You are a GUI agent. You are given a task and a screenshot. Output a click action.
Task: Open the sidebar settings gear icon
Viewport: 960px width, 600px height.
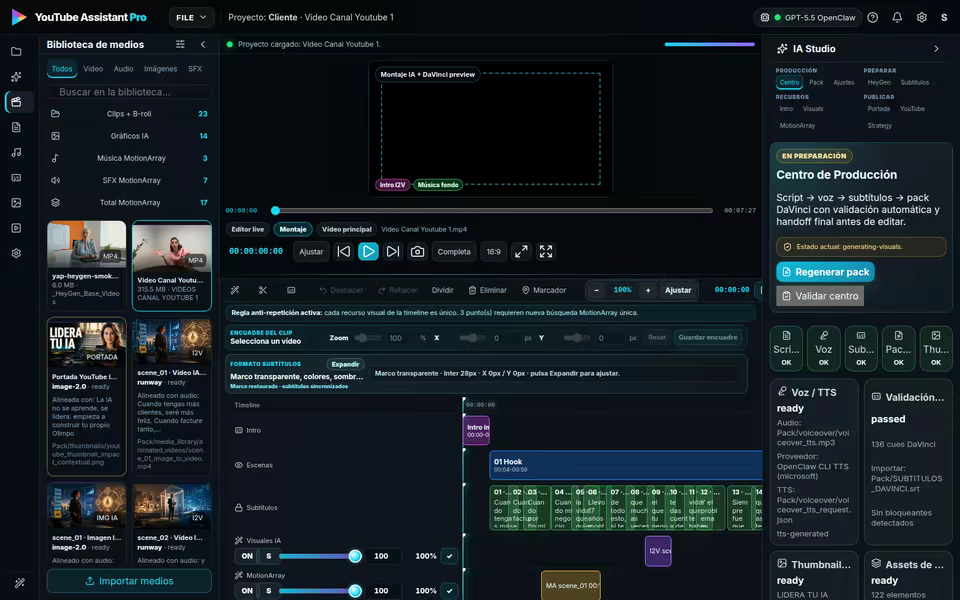coord(17,253)
